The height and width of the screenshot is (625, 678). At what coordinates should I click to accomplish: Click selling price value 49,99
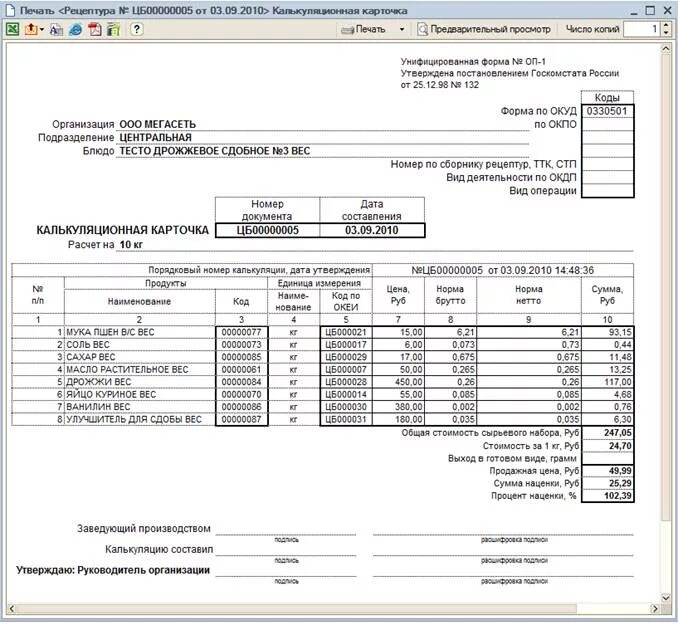608,471
